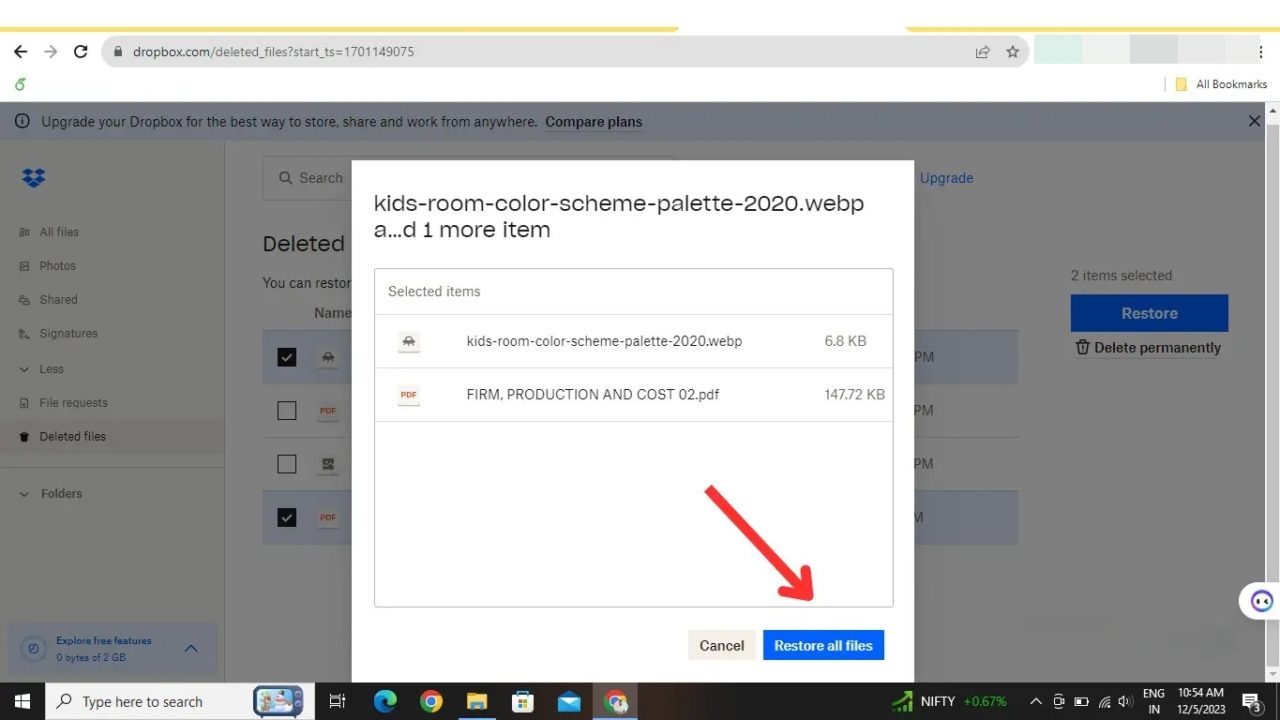Open the browser's three-dot menu
Viewport: 1280px width, 720px height.
1261,51
